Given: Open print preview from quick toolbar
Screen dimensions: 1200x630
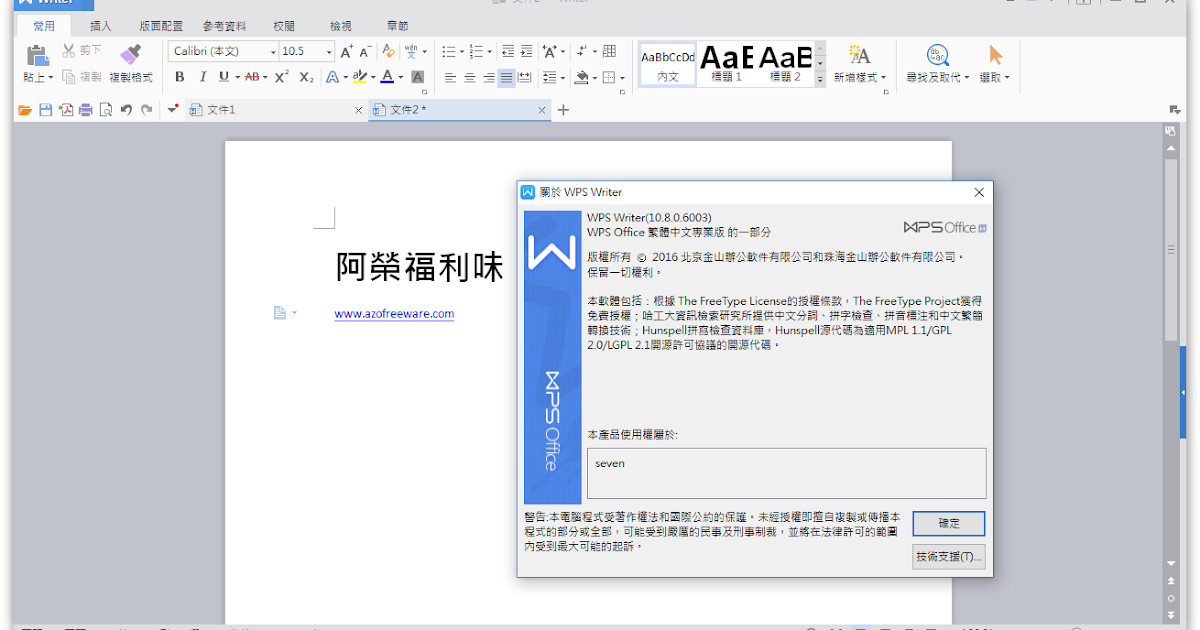Looking at the screenshot, I should click(106, 110).
